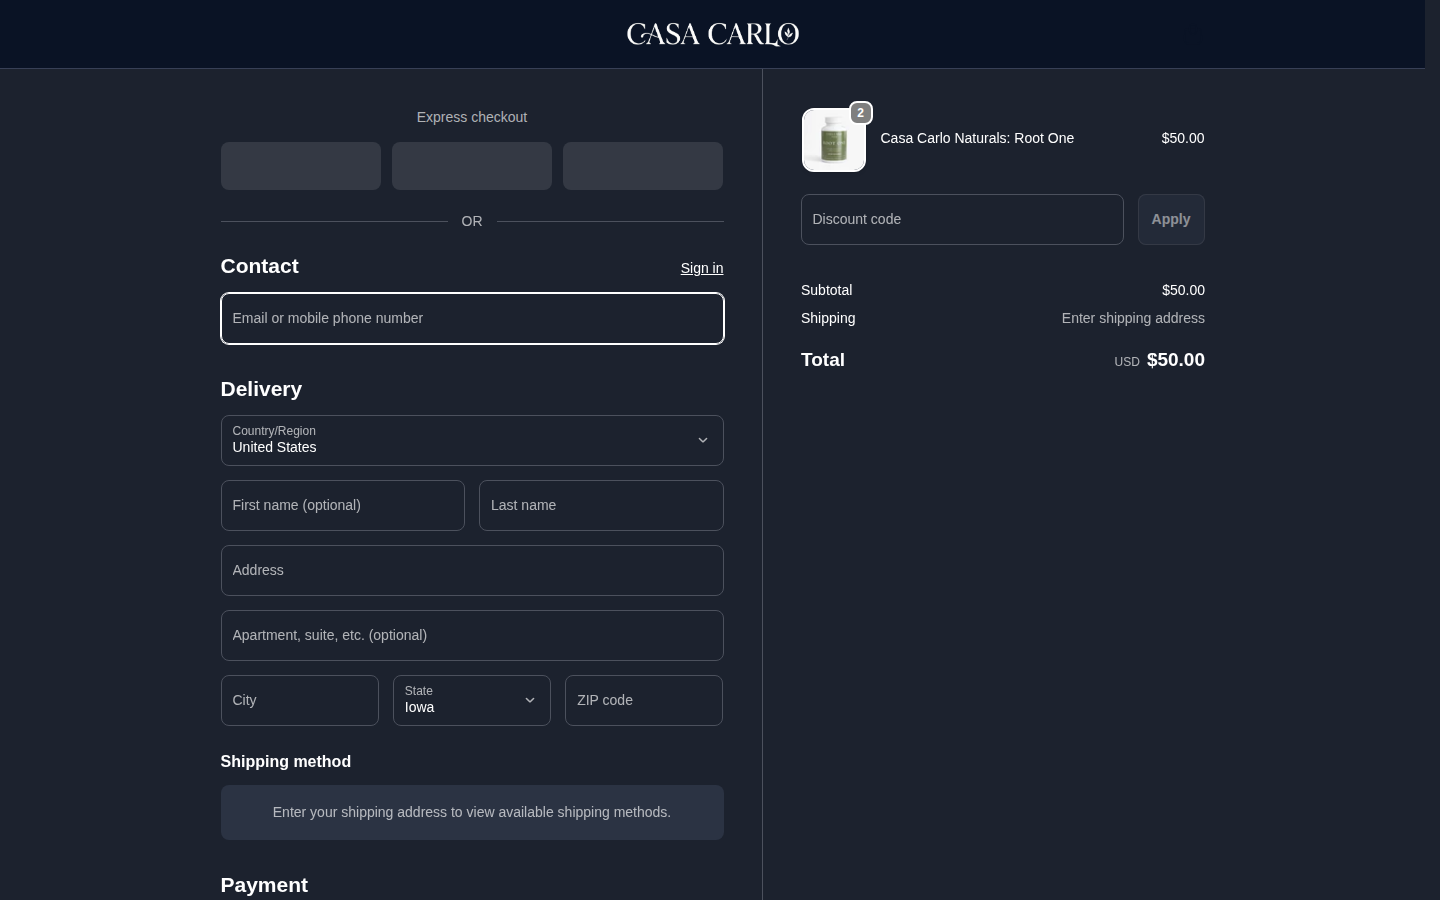Viewport: 1440px width, 900px height.
Task: Focus the Last name field
Action: click(601, 505)
